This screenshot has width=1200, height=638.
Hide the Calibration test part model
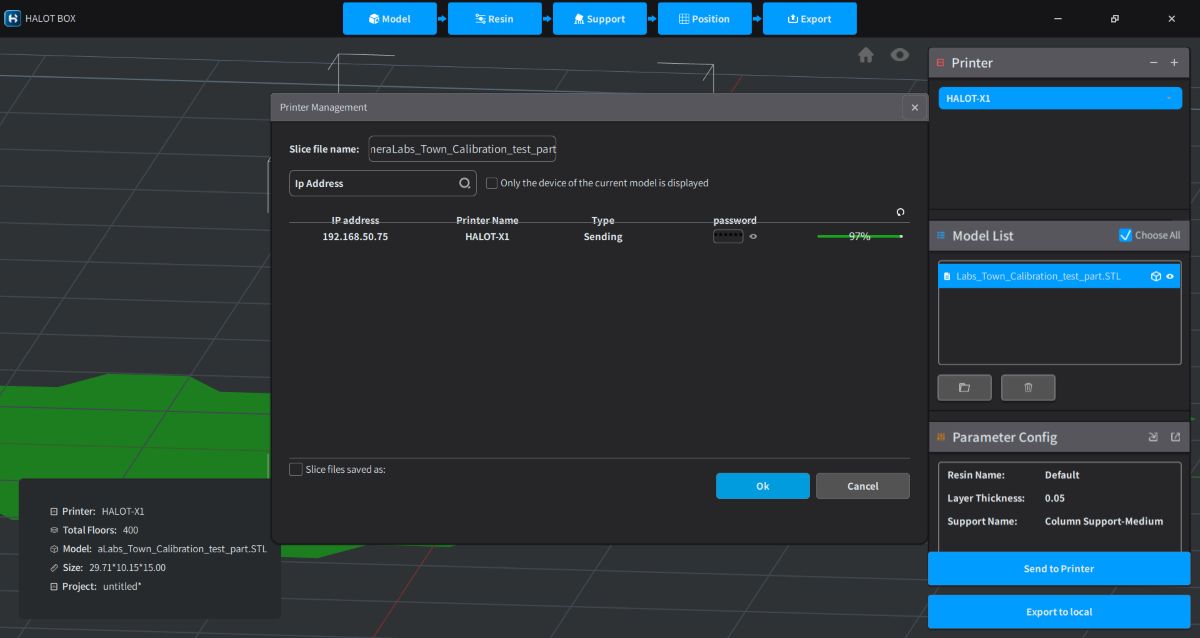(1170, 276)
